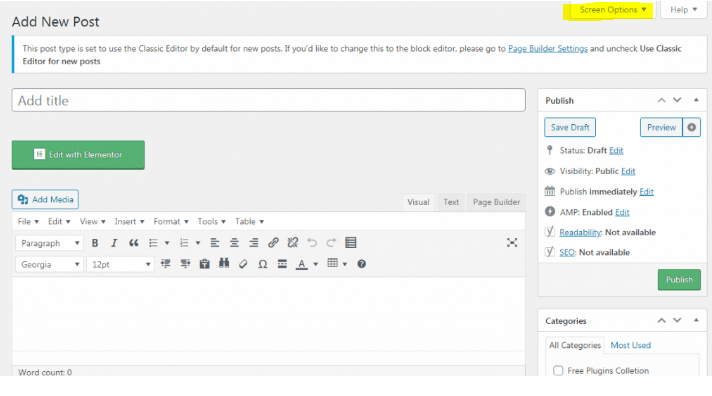Open the Insert menu
Image resolution: width=712 pixels, height=396 pixels.
pos(129,221)
